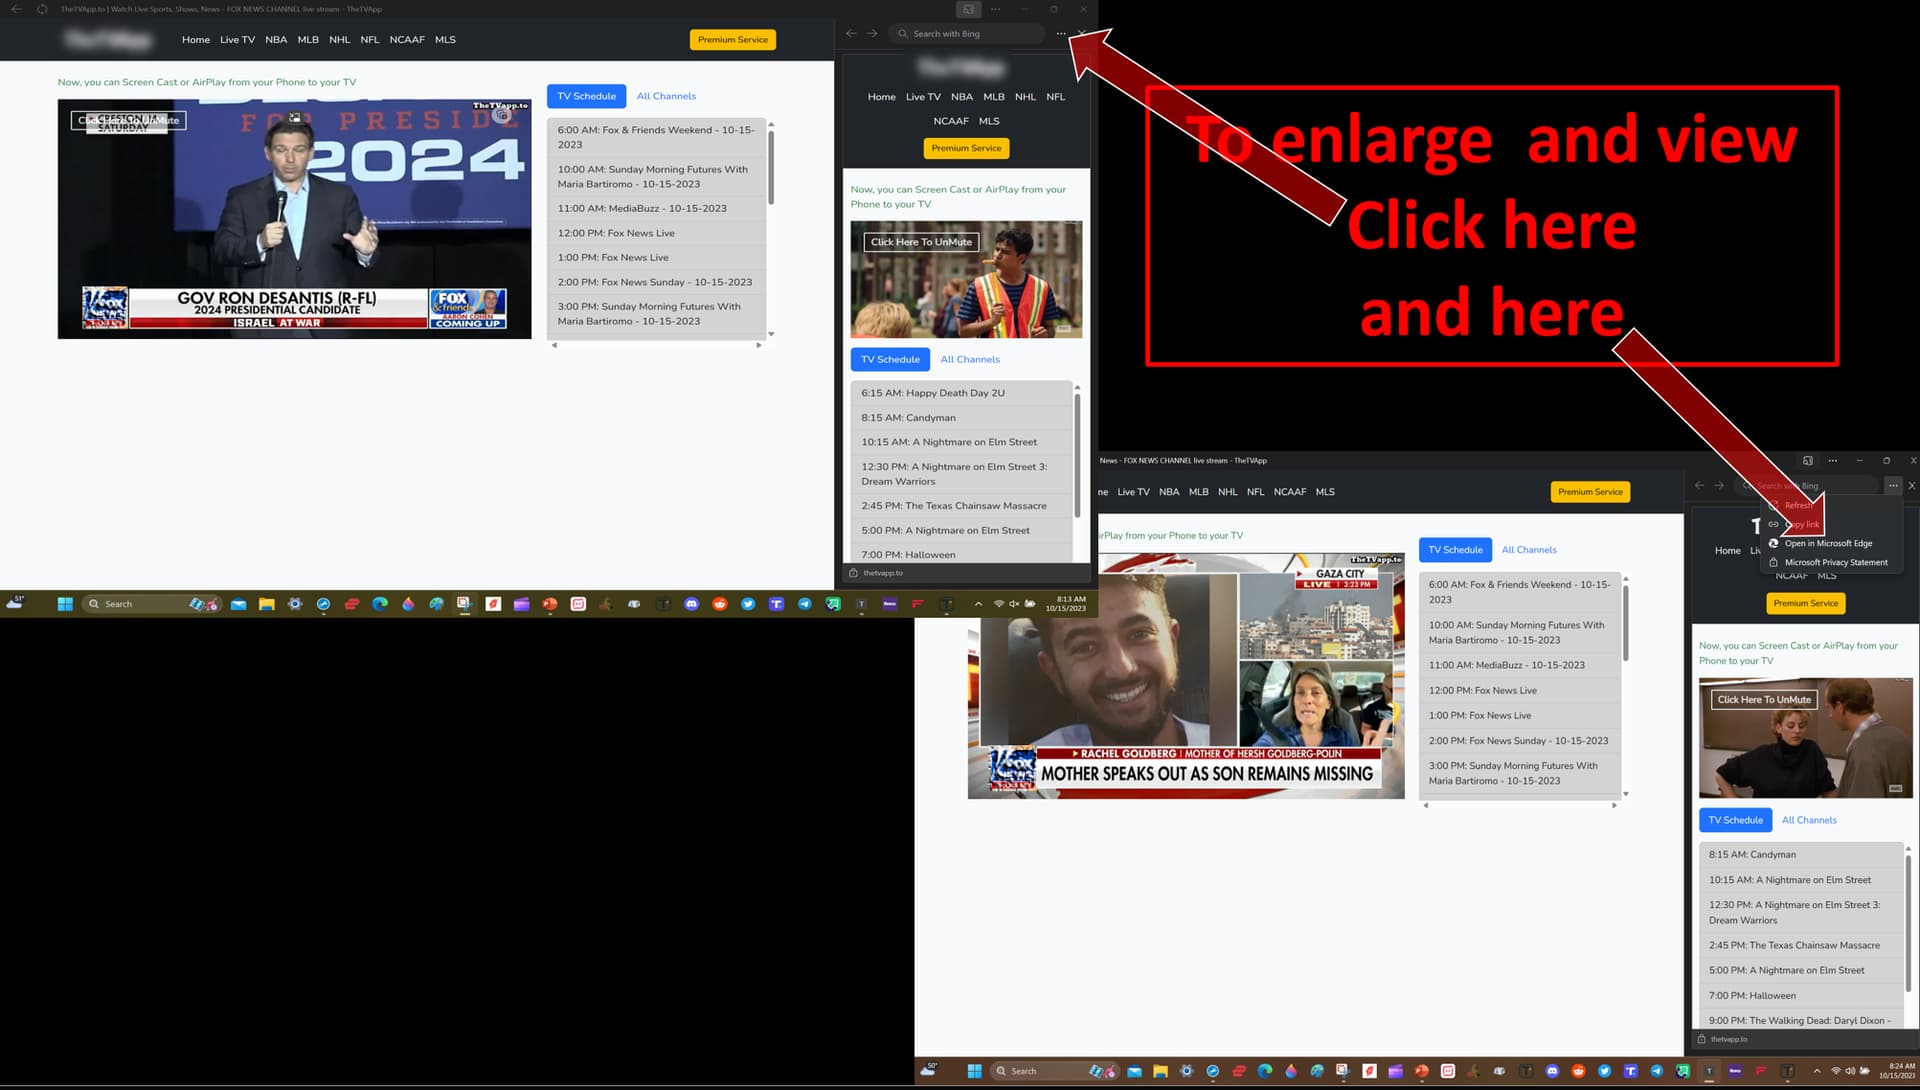Open NCAAF link in upper window sidebar

(951, 121)
